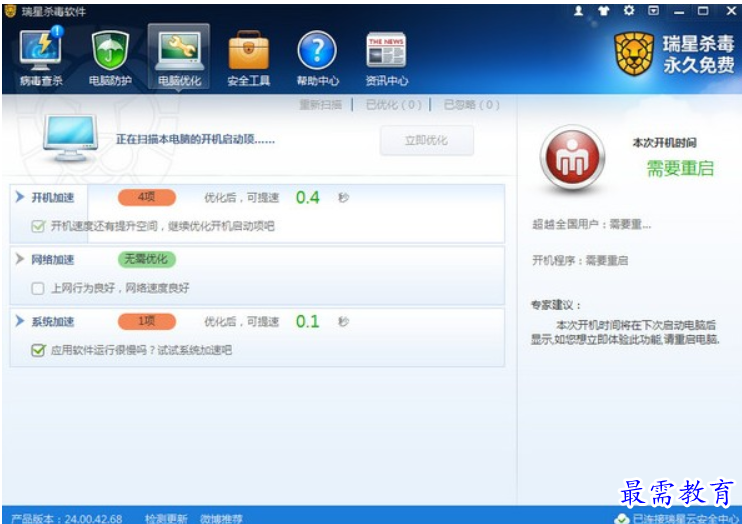Click the orange 1项 badge
Viewport: 742px width, 524px height.
[x=147, y=321]
